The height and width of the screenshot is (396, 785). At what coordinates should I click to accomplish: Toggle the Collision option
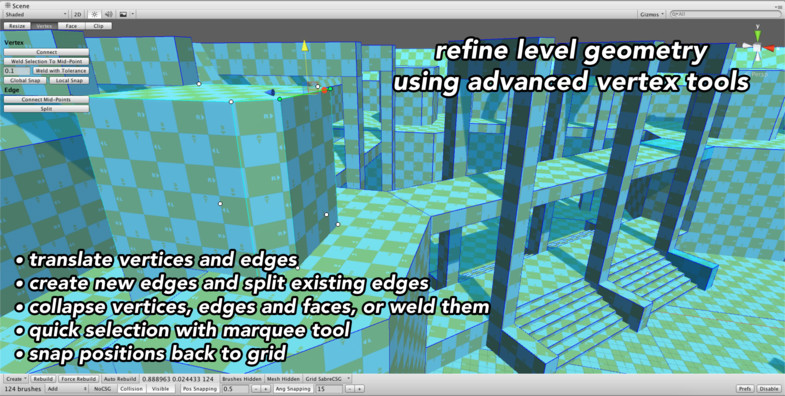(133, 388)
